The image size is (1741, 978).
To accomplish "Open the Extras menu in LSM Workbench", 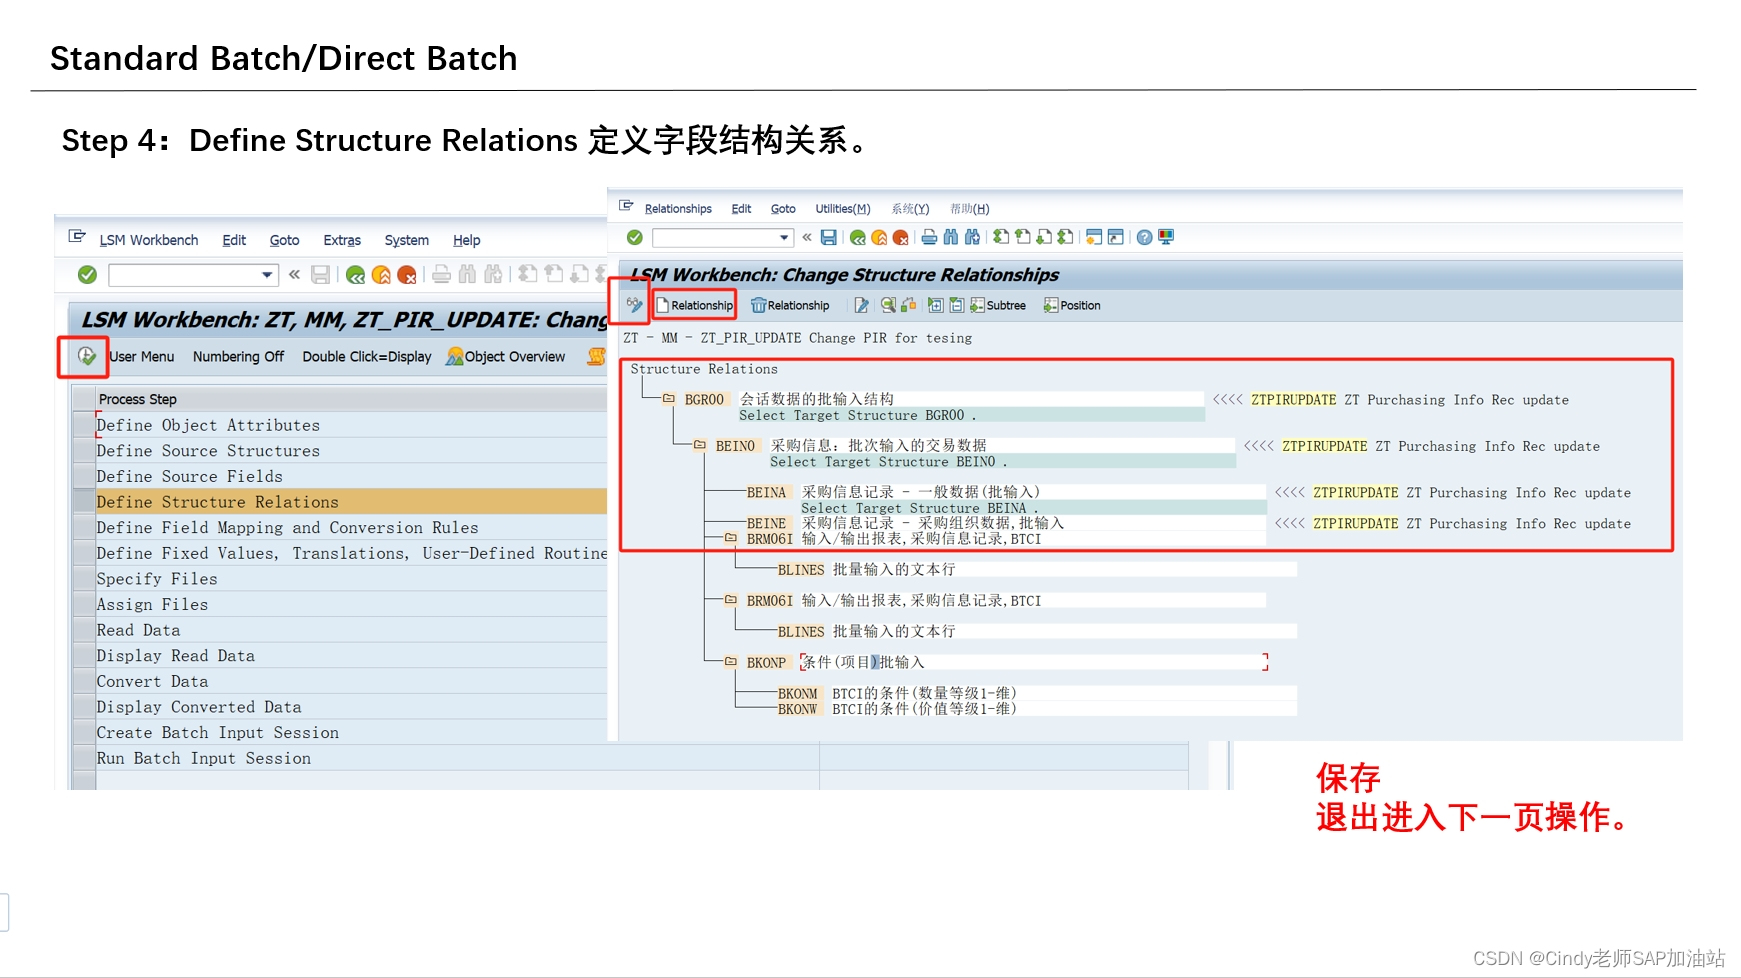I will pos(341,240).
